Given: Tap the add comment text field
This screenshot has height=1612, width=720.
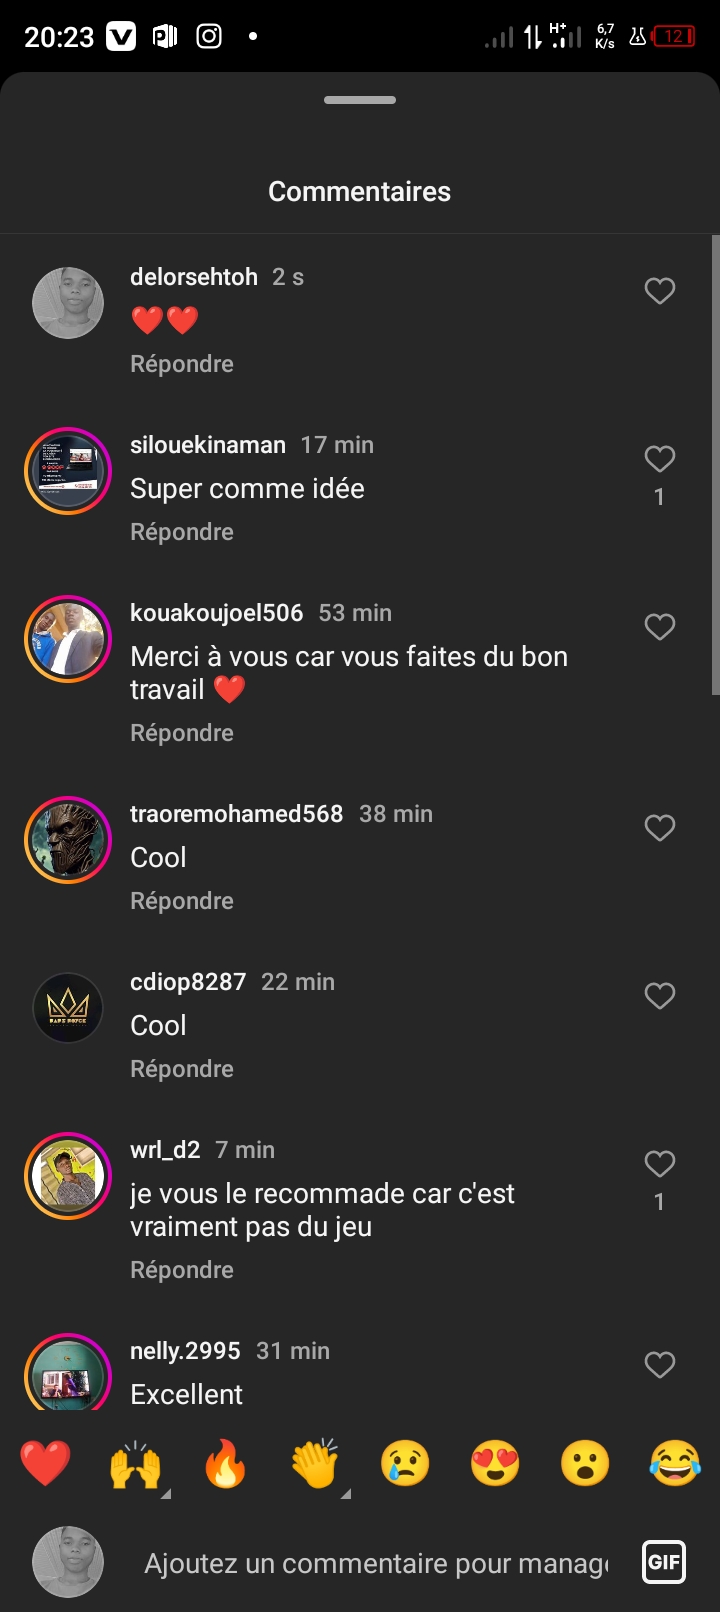Looking at the screenshot, I should click(x=375, y=1563).
